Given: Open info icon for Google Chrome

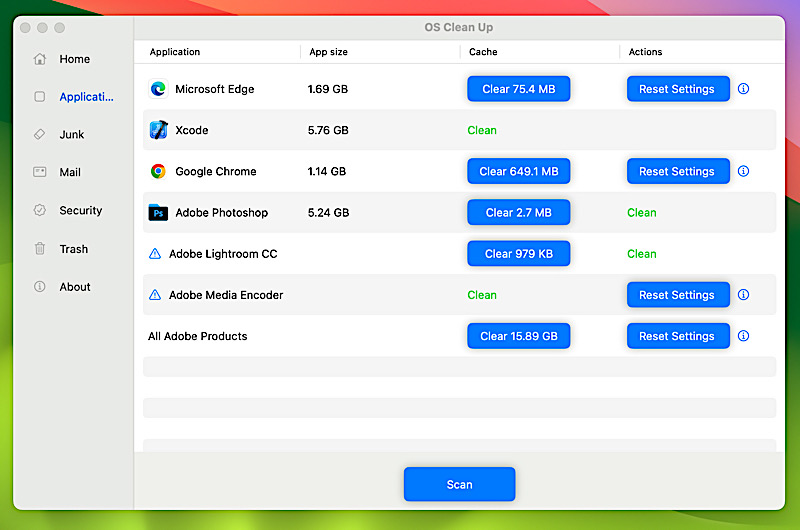Looking at the screenshot, I should click(x=743, y=171).
